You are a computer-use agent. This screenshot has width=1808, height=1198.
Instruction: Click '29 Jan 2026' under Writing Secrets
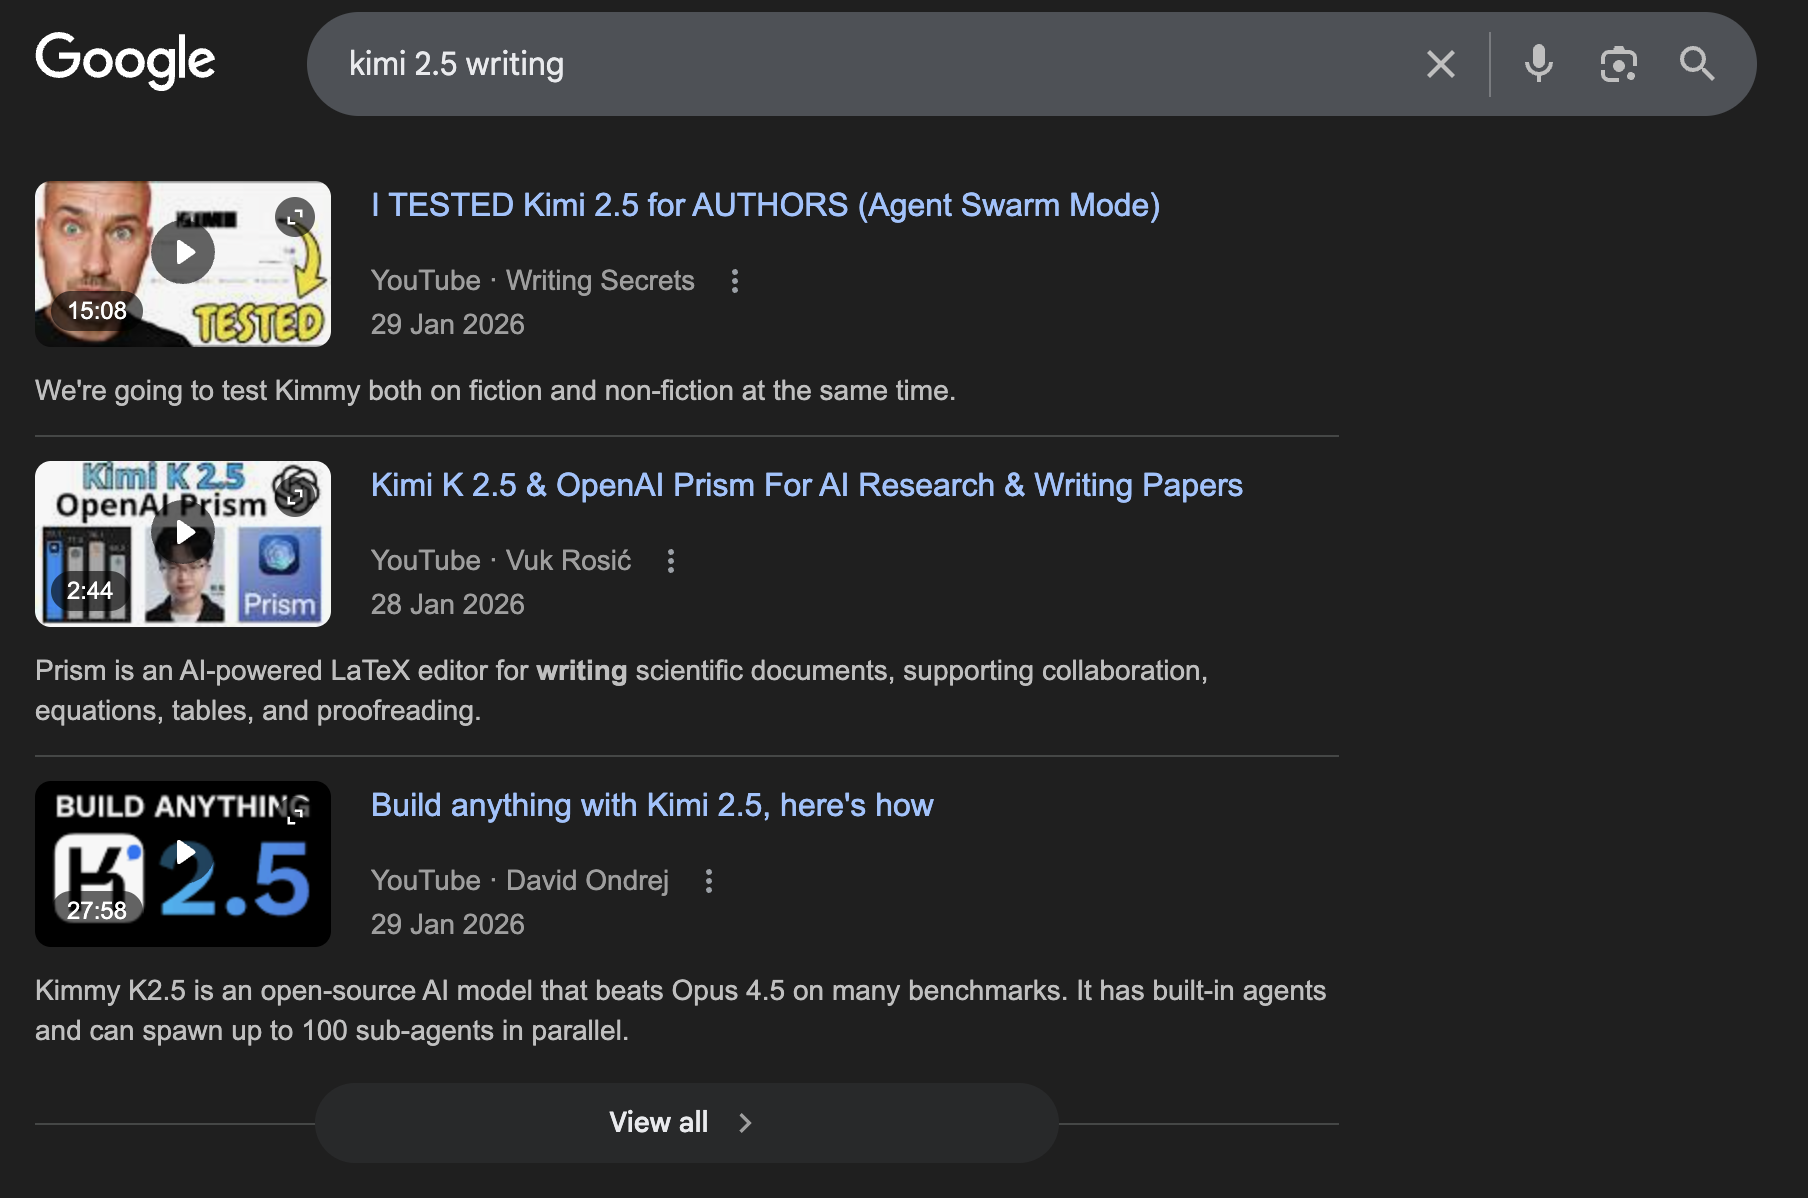point(447,325)
